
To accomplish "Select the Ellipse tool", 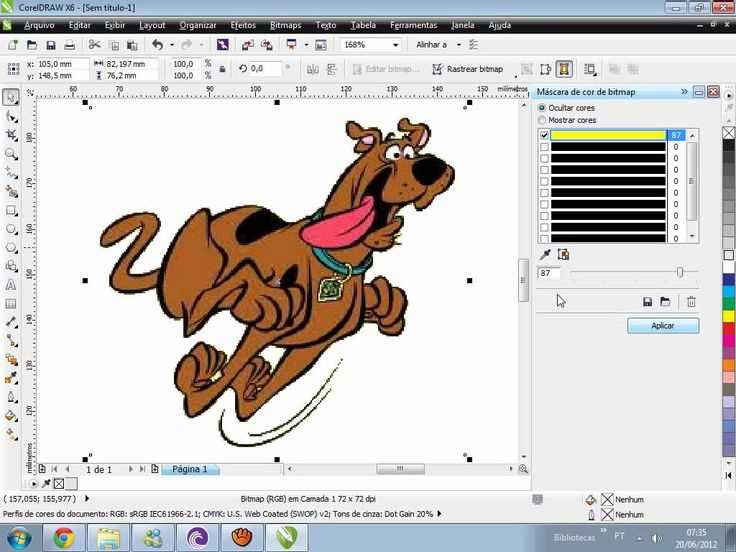I will click(11, 230).
